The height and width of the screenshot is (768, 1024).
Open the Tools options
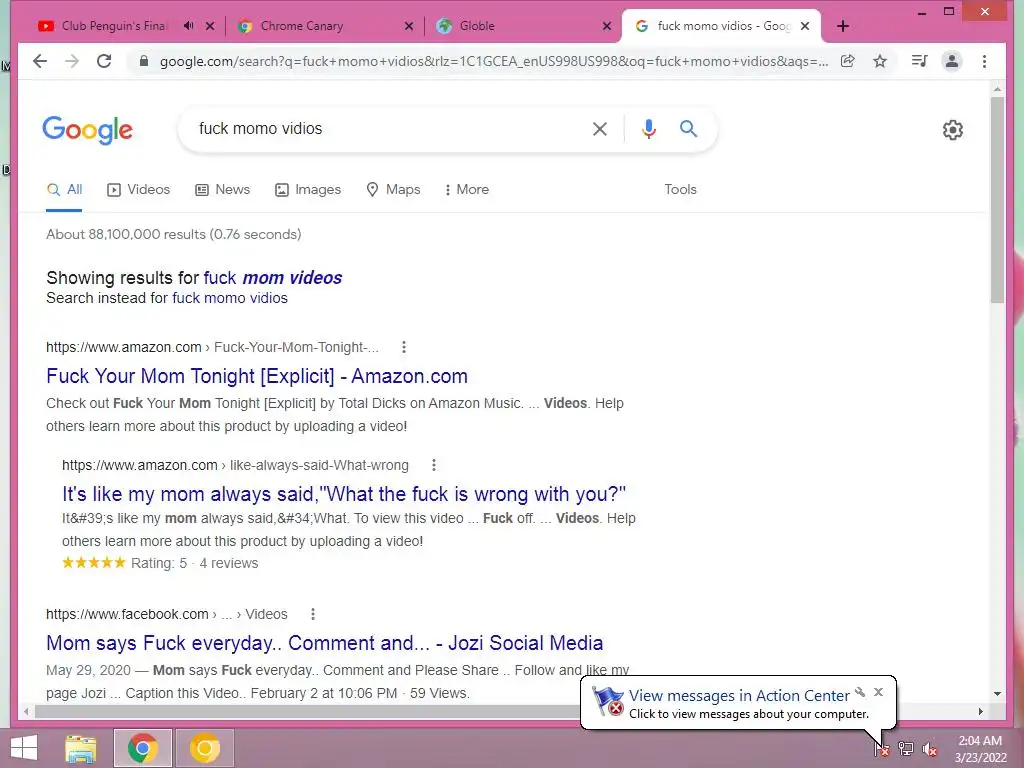click(x=680, y=189)
